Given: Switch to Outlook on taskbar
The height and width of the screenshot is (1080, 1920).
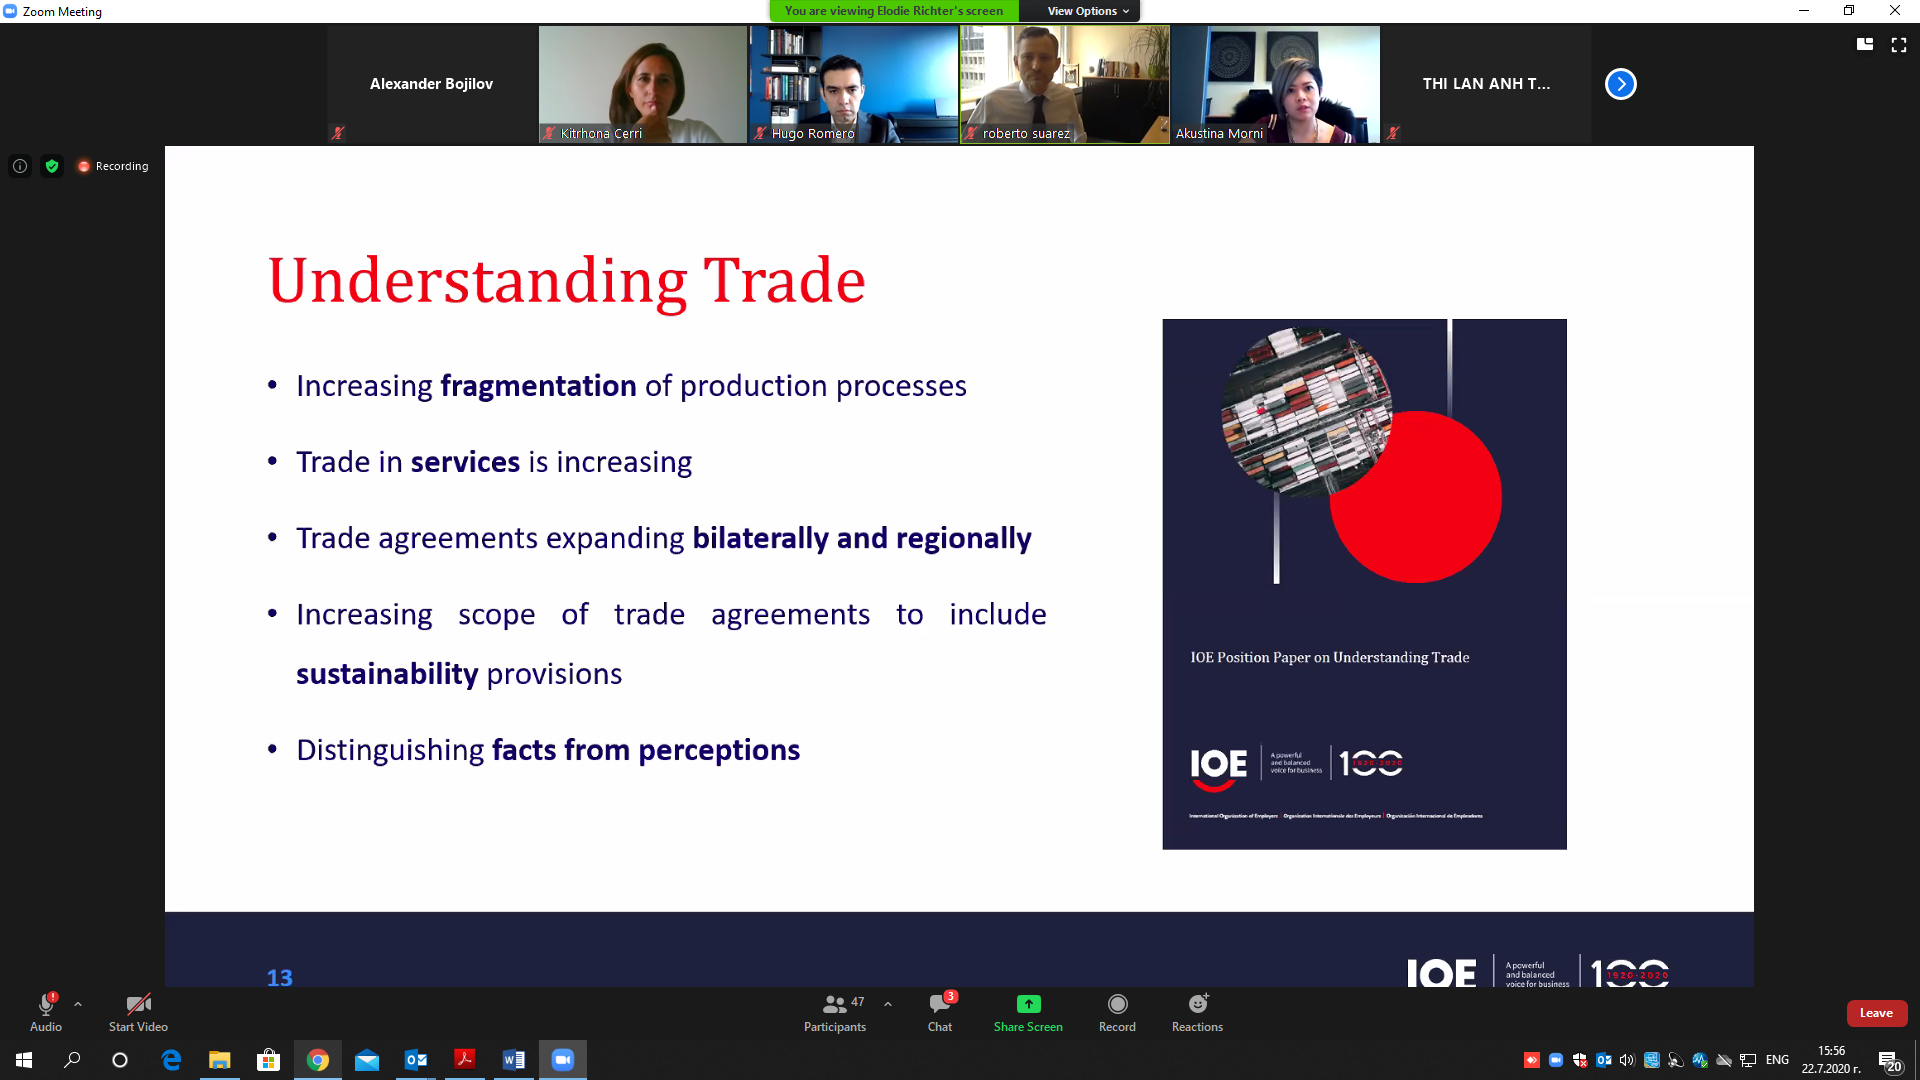Looking at the screenshot, I should click(x=416, y=1060).
